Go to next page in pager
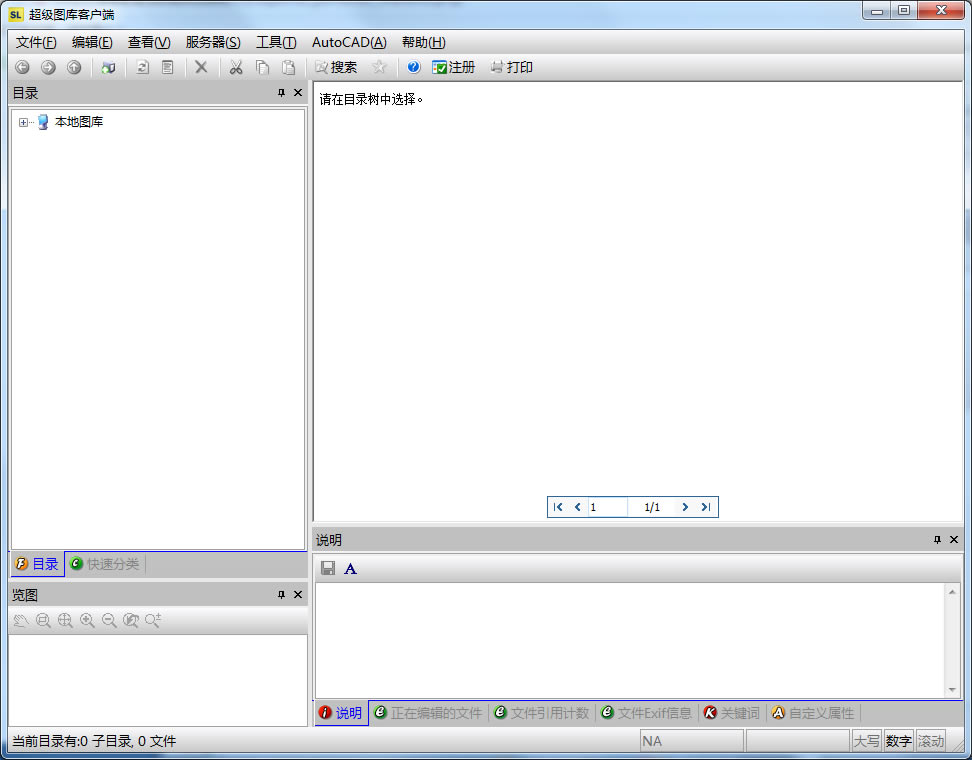 (x=685, y=507)
